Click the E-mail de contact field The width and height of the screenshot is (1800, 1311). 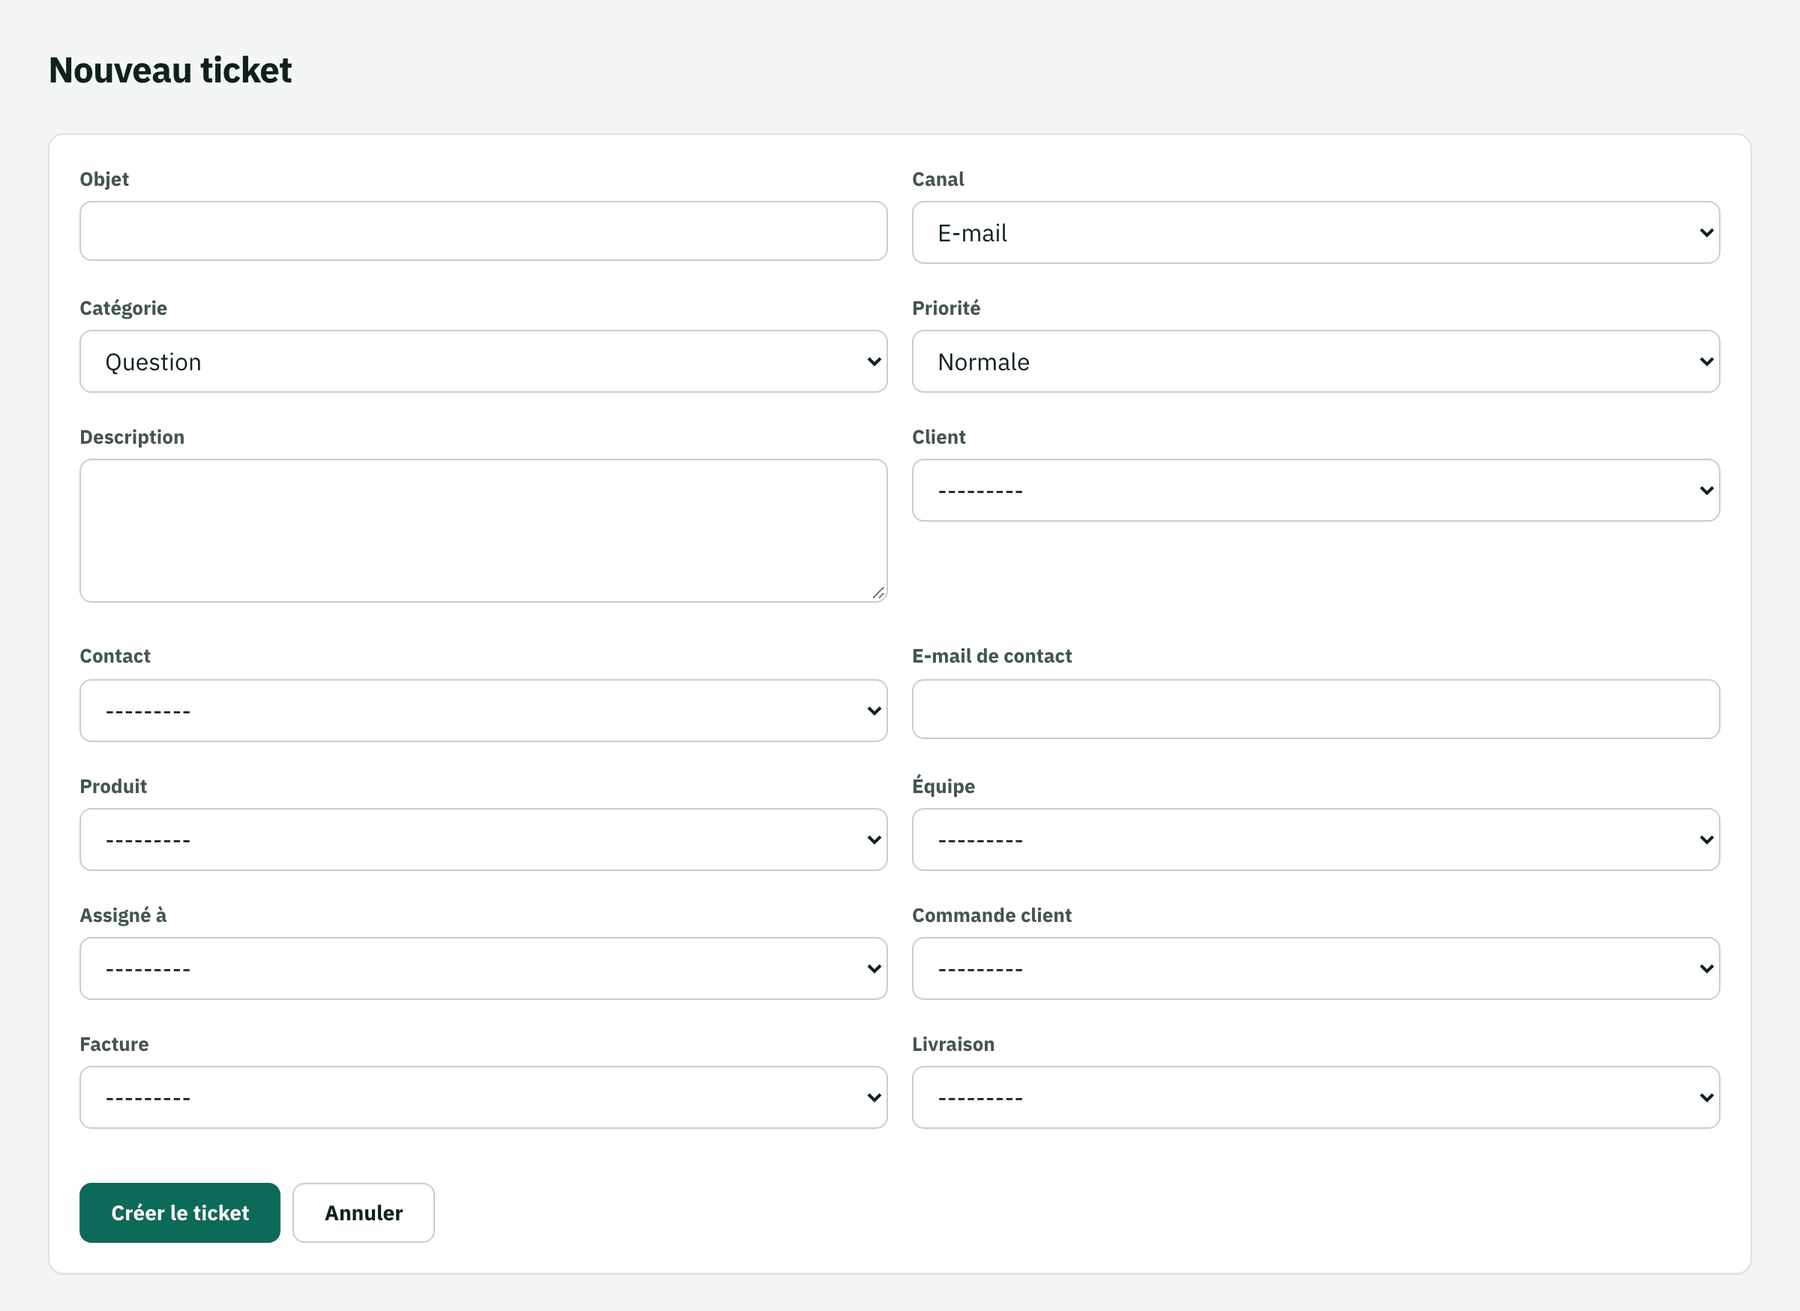[1315, 709]
